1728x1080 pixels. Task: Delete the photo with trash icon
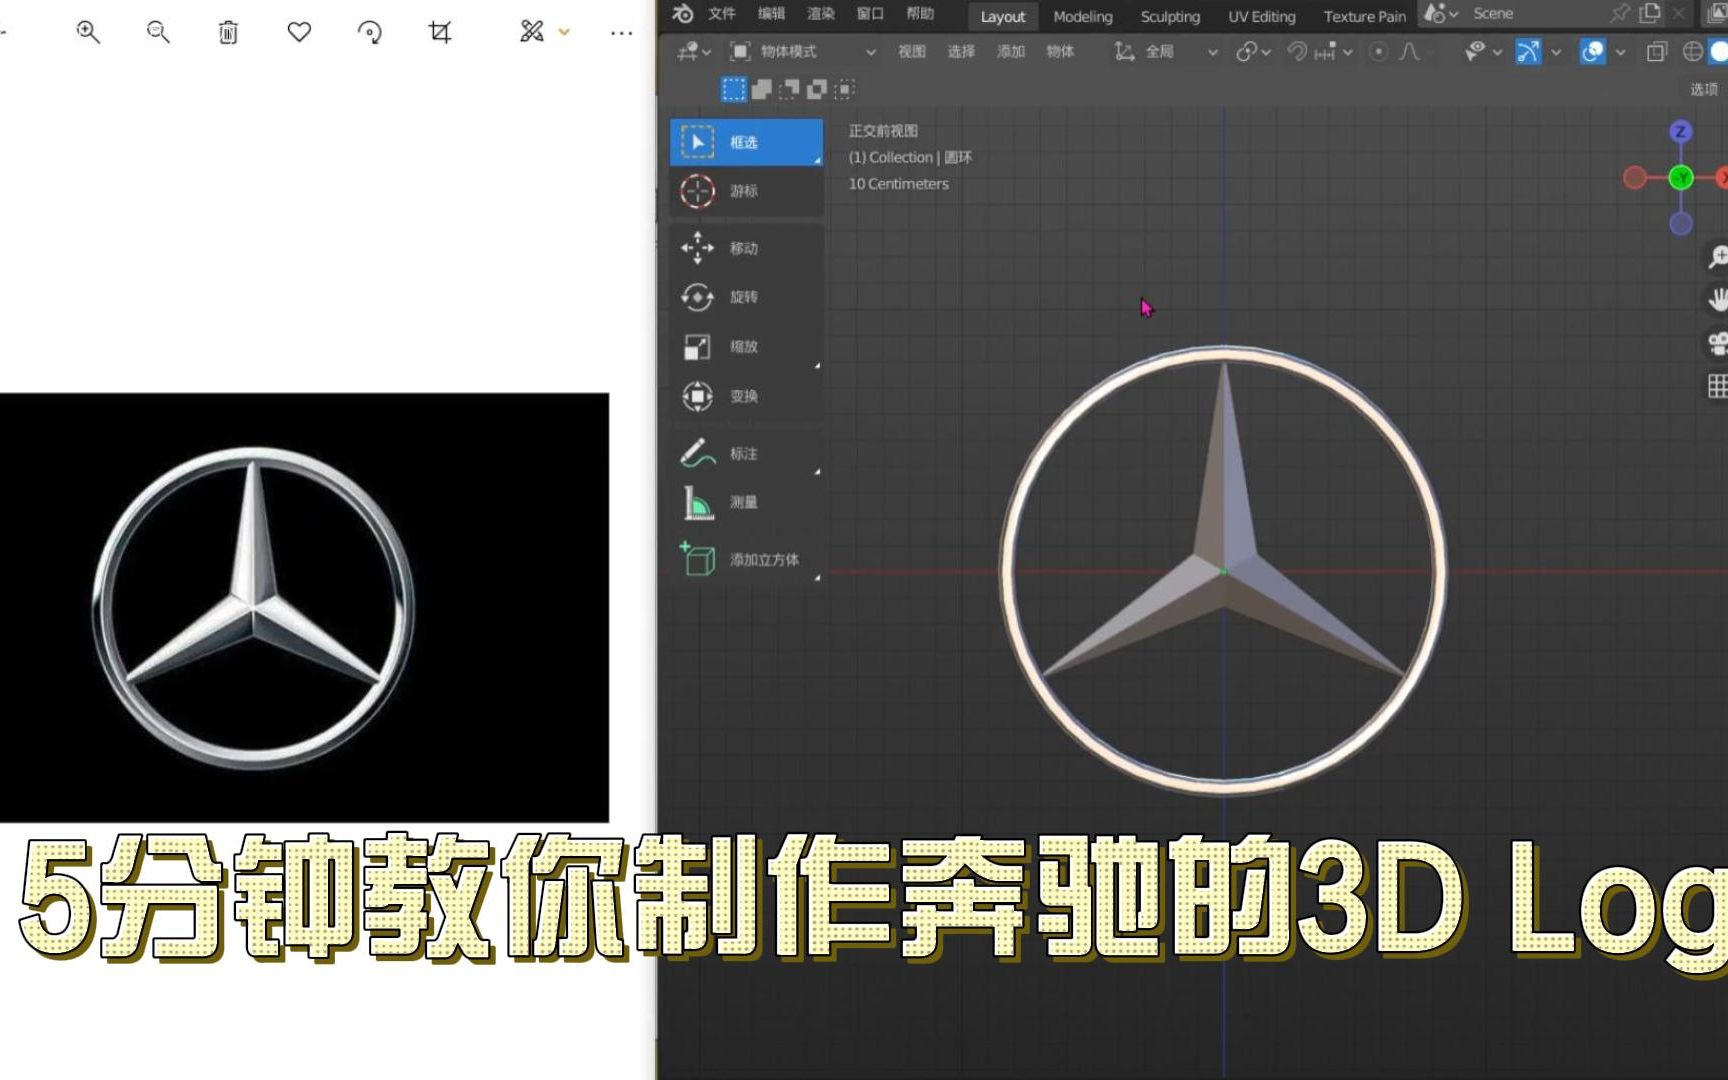[x=228, y=32]
